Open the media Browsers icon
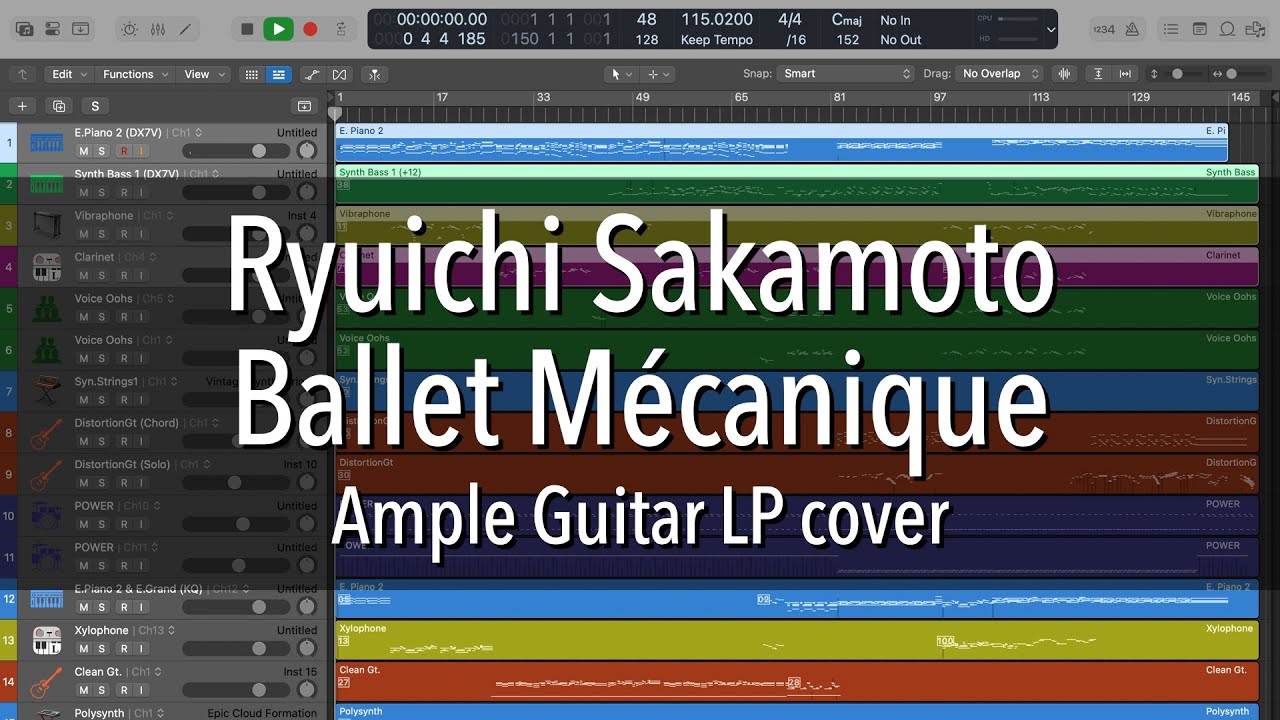Image resolution: width=1280 pixels, height=720 pixels. tap(1255, 29)
